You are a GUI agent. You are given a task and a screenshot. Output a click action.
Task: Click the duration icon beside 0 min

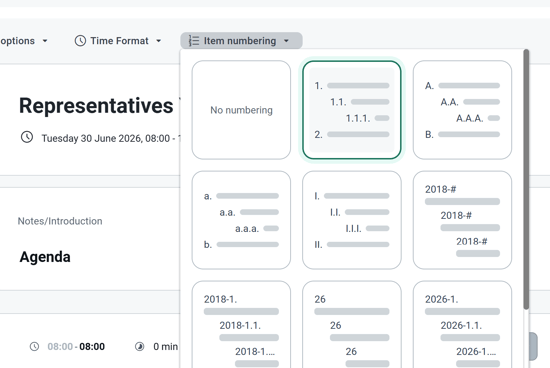point(140,347)
